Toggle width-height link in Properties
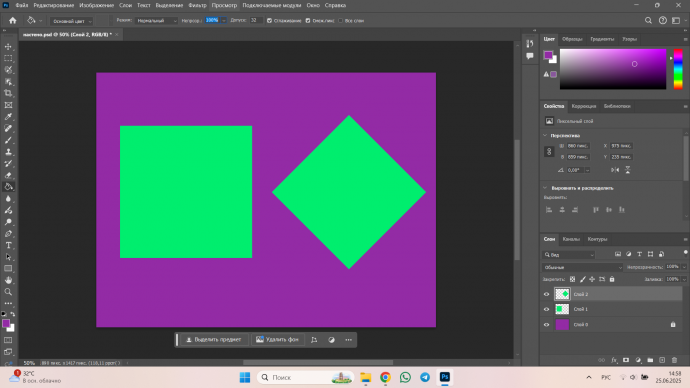The height and width of the screenshot is (388, 690). tap(549, 151)
